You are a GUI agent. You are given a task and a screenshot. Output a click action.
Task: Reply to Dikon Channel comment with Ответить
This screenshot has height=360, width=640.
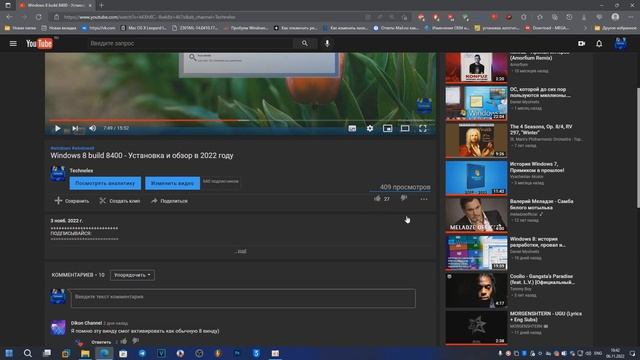point(101,342)
